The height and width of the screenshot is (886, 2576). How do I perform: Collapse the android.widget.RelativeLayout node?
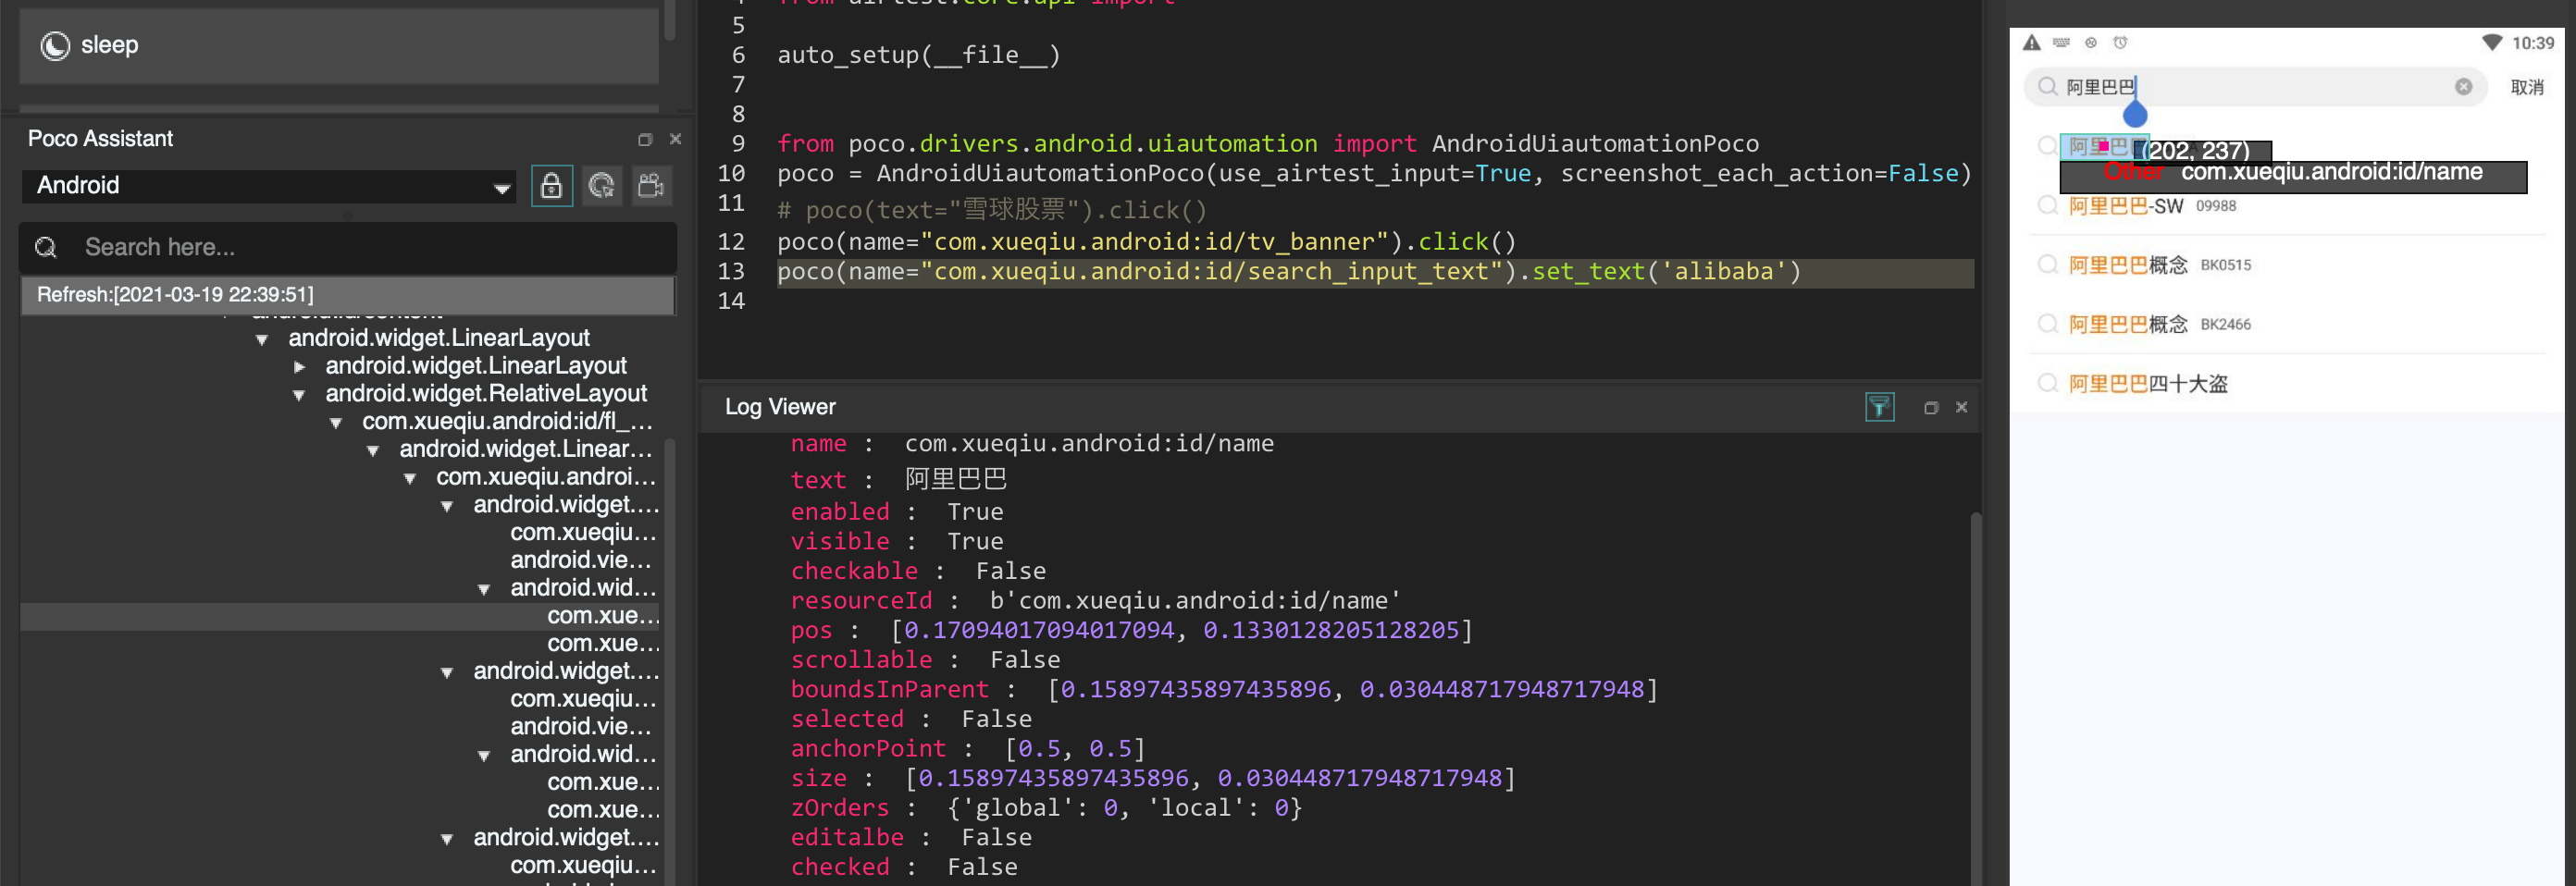(x=299, y=395)
